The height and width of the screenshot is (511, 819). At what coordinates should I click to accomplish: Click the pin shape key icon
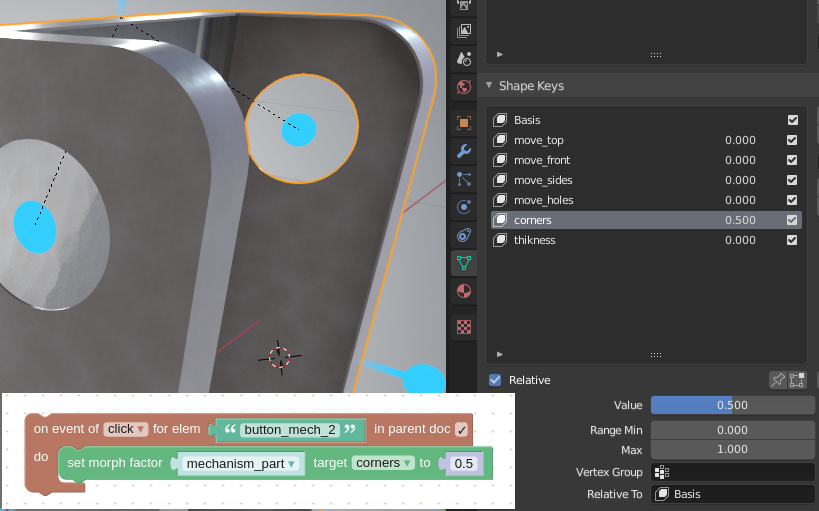778,380
